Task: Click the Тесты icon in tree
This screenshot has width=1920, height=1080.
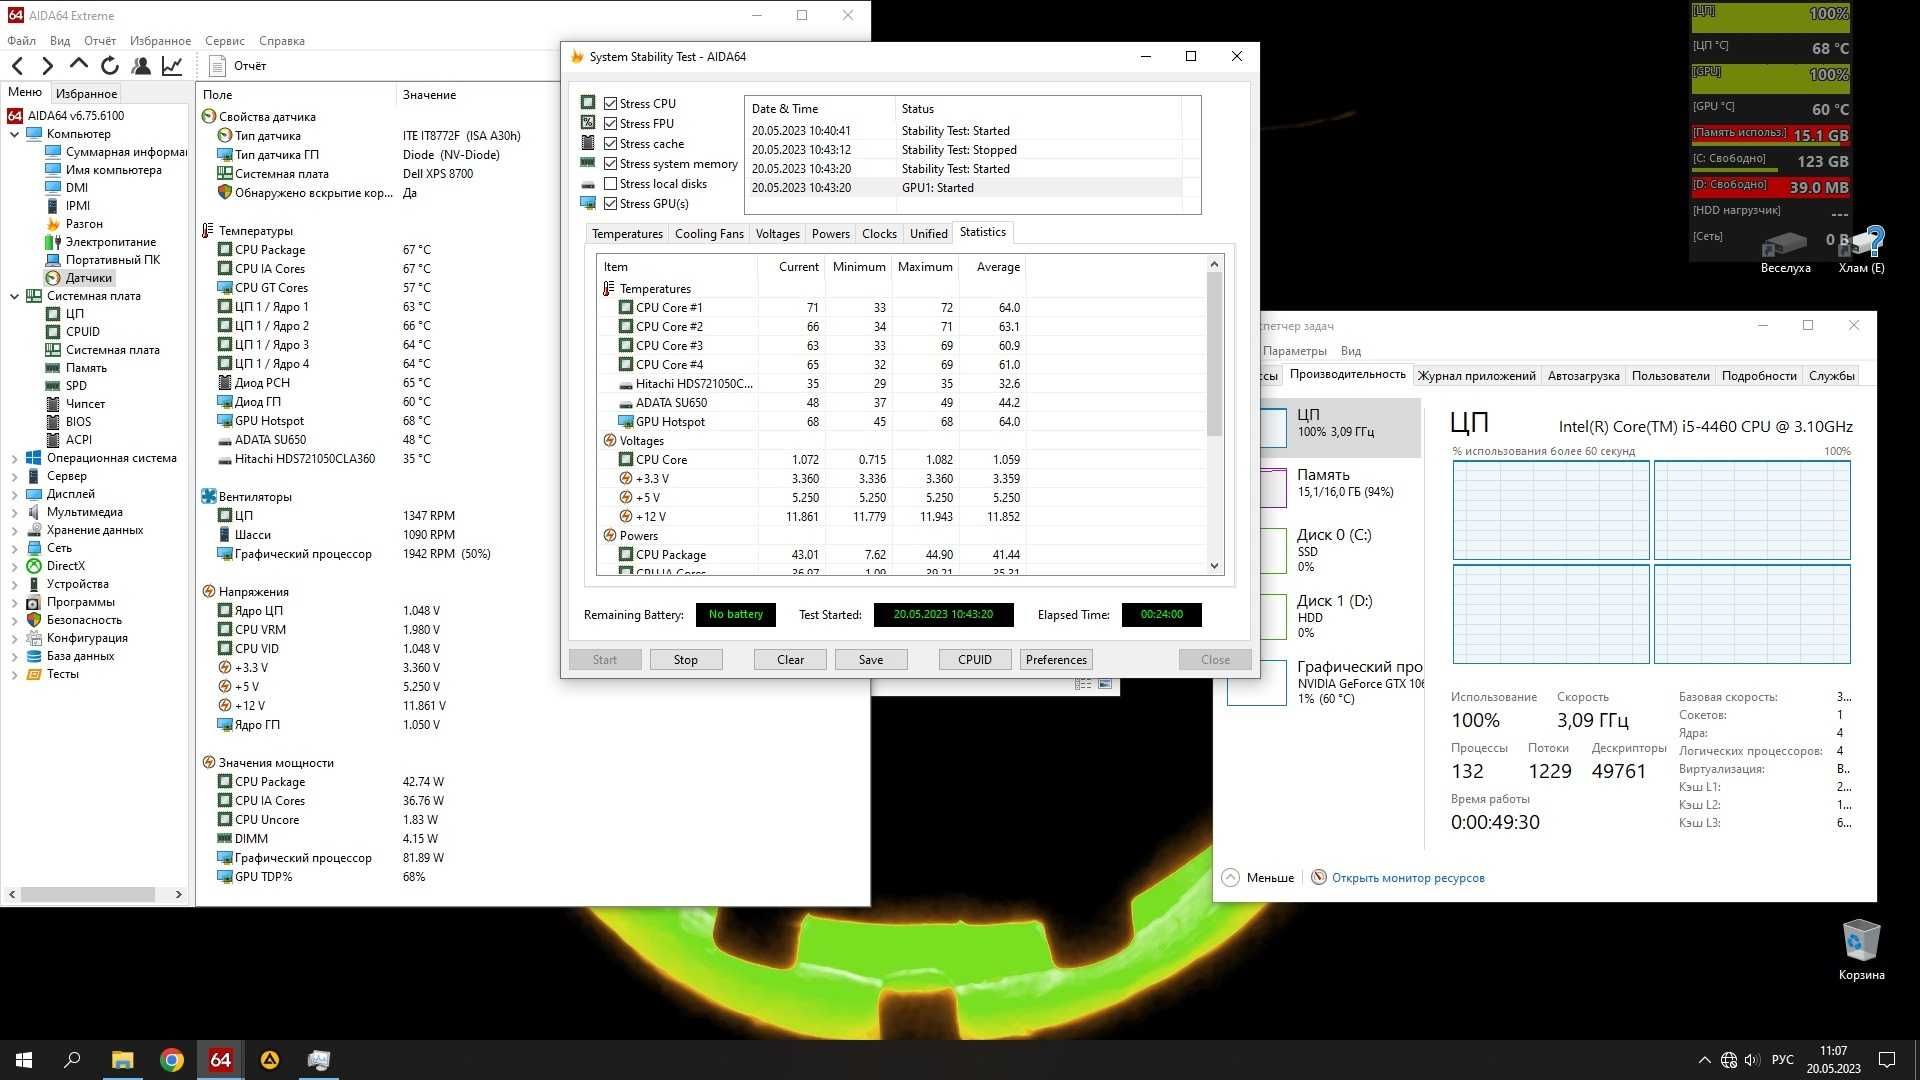Action: 34,674
